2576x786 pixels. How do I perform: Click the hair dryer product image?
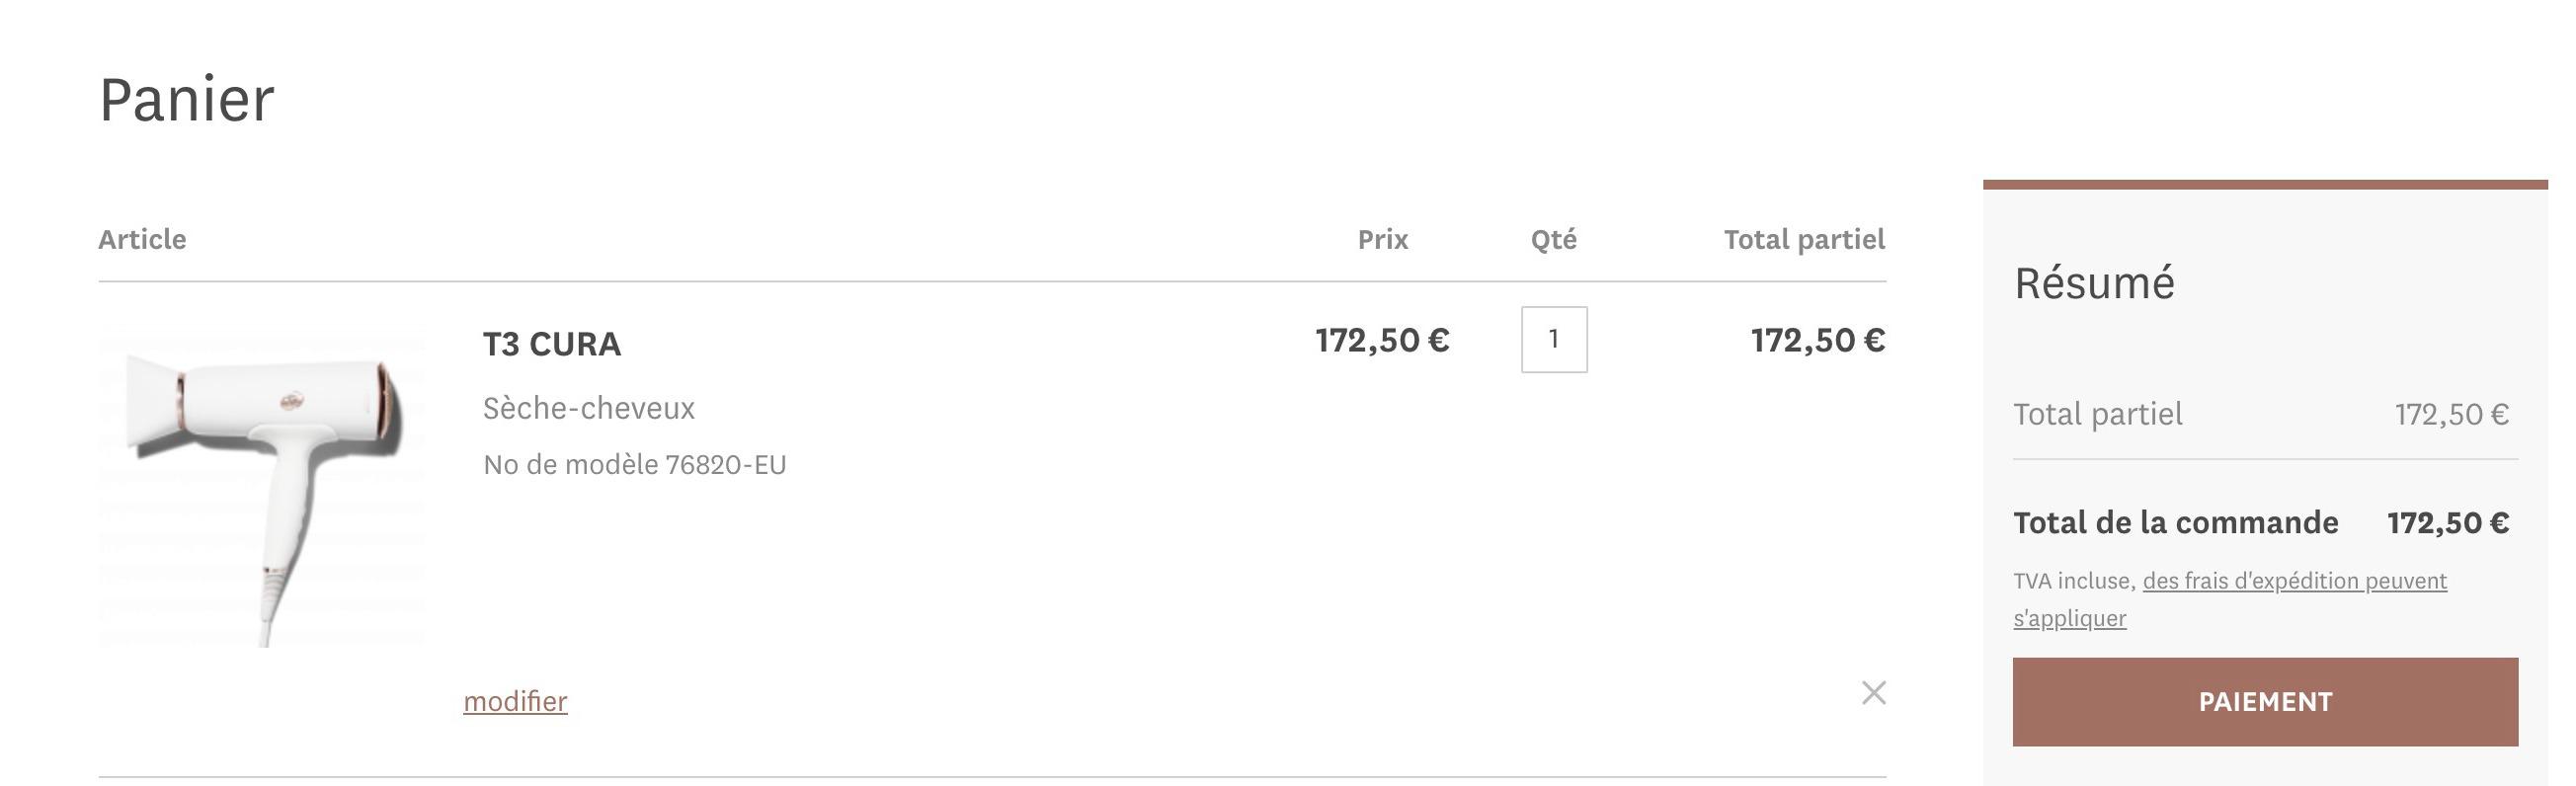[262, 490]
